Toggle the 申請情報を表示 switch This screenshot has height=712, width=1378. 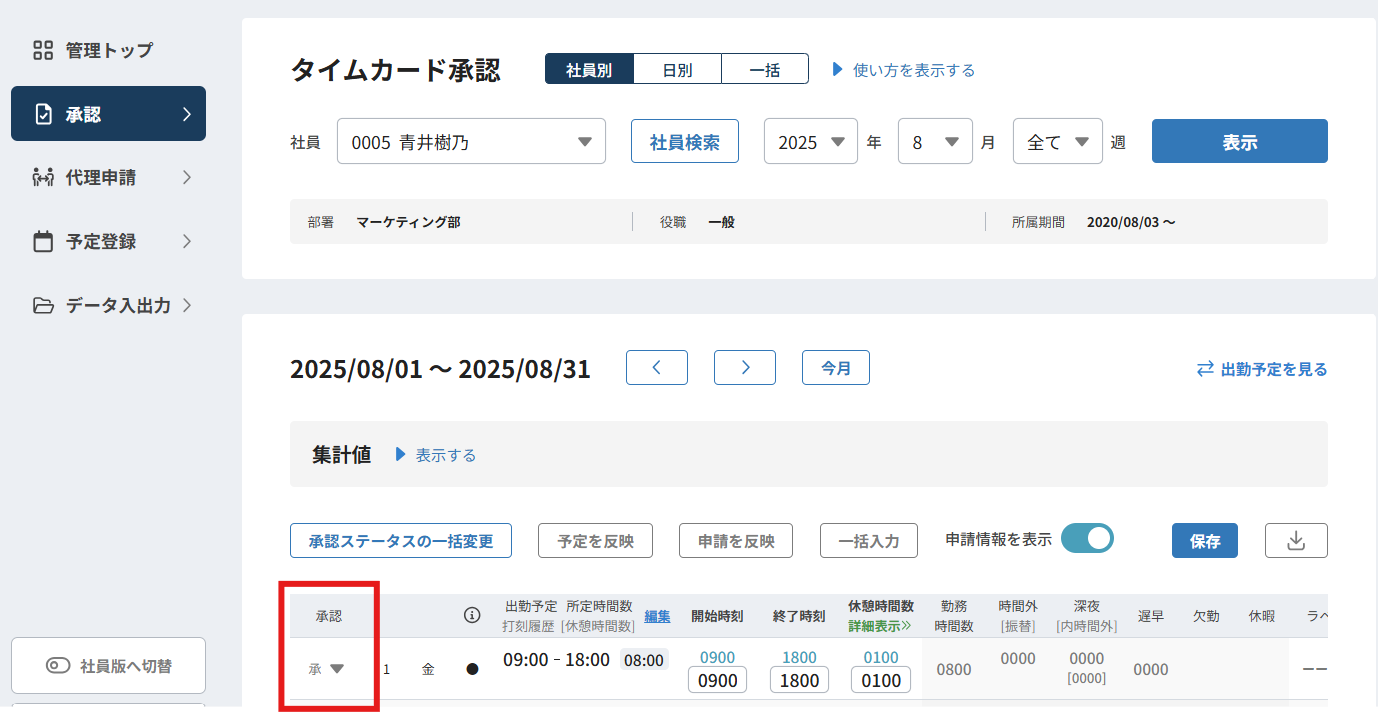tap(1087, 538)
